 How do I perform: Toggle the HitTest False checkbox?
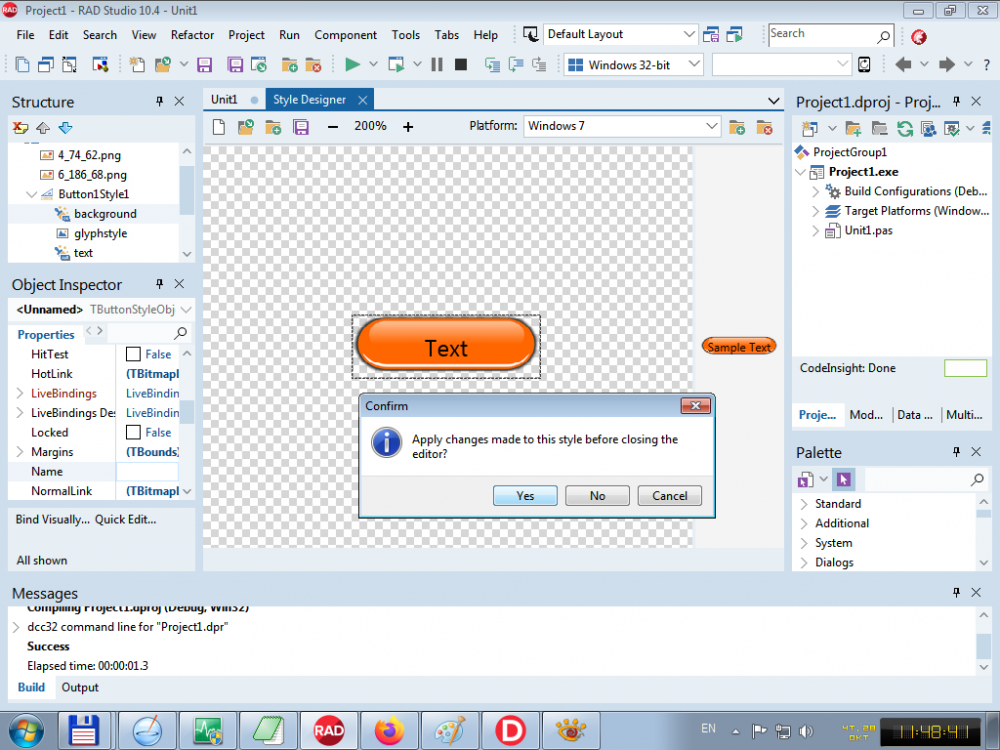[133, 354]
